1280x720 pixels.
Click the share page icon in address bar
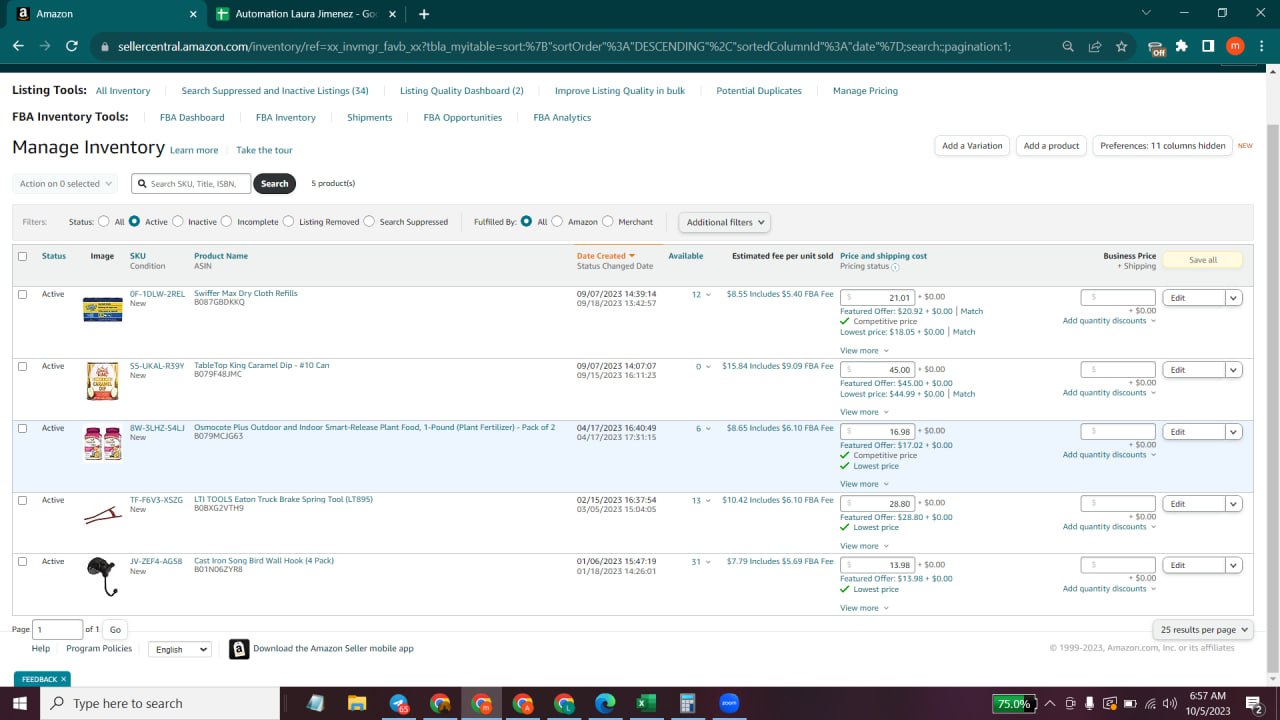coord(1095,46)
